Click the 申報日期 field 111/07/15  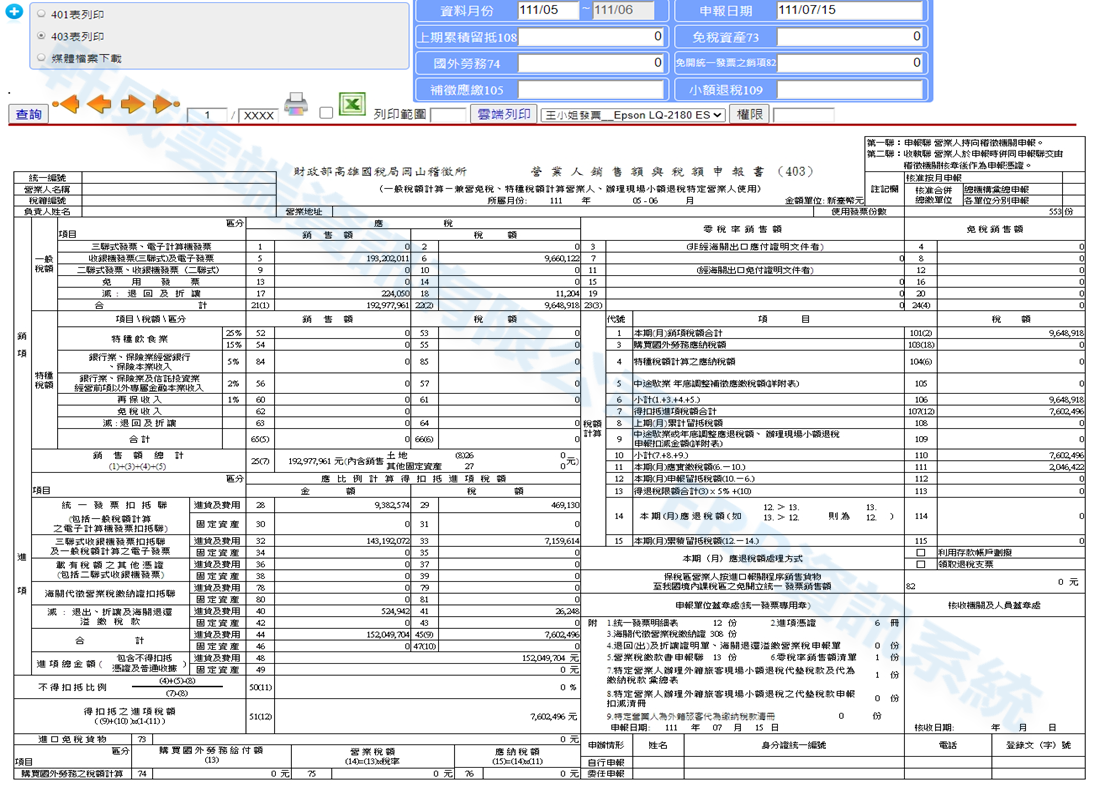849,10
